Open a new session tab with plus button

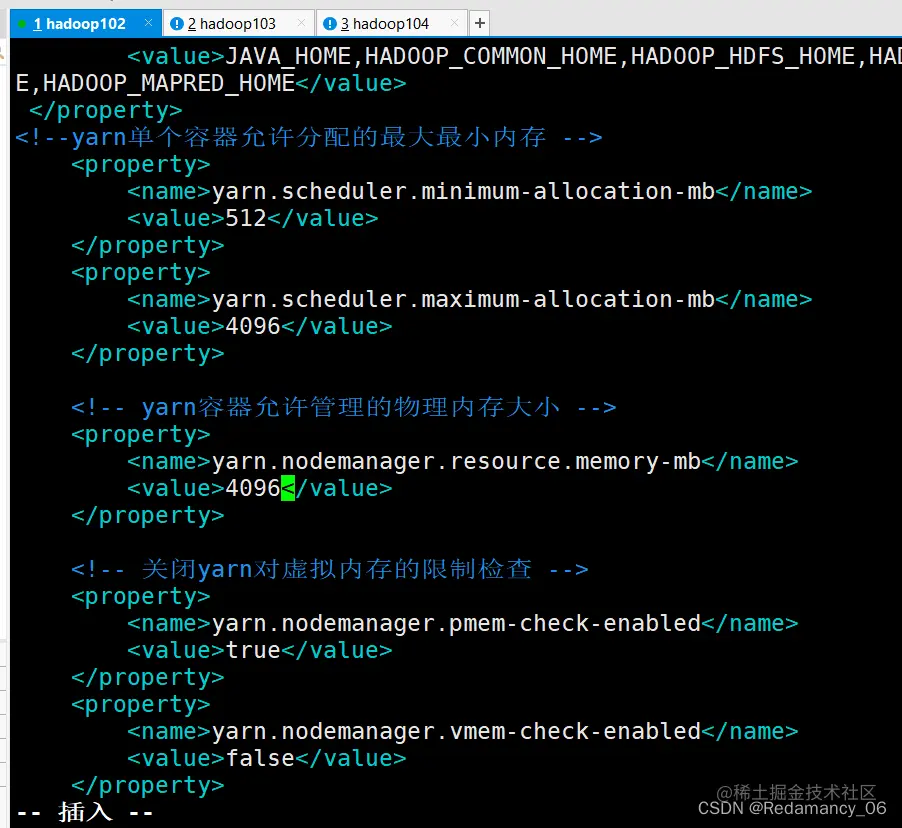coord(480,24)
